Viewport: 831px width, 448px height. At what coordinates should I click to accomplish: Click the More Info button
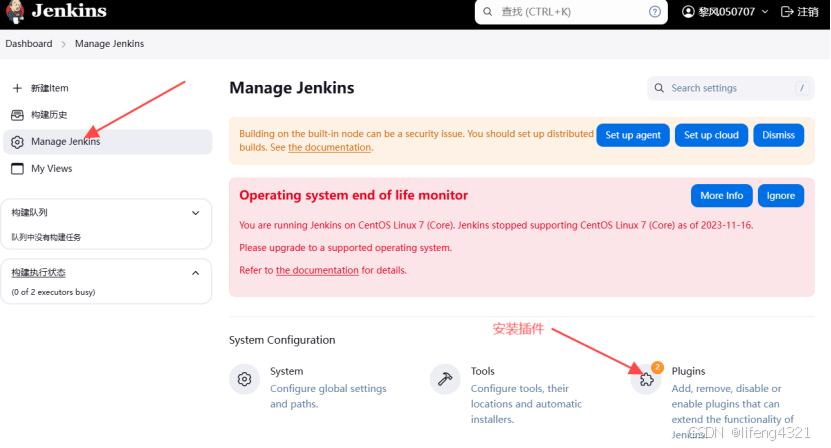721,196
